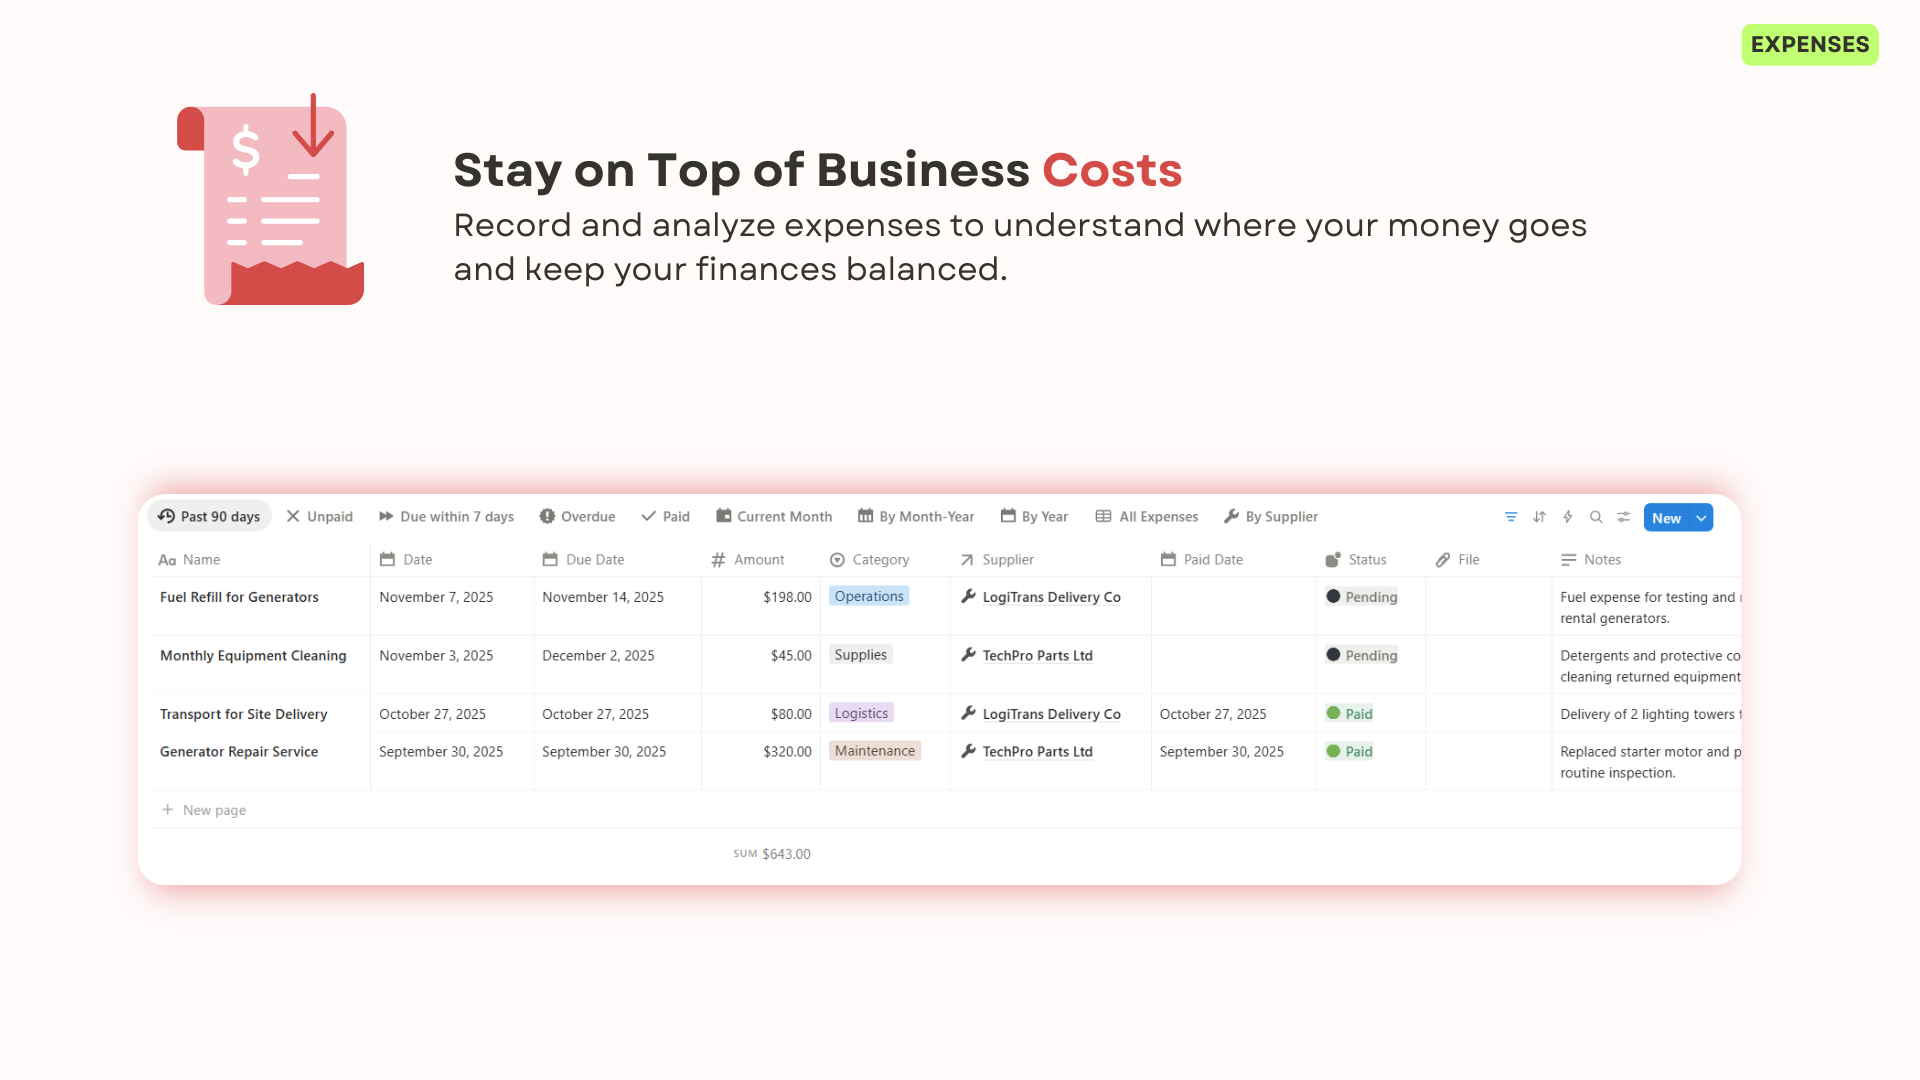This screenshot has width=1920, height=1080.
Task: Open the LogiTrans Delivery Co supplier link
Action: click(1052, 597)
